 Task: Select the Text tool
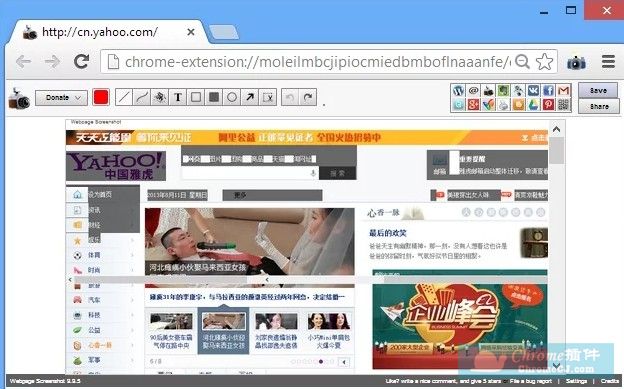point(178,97)
